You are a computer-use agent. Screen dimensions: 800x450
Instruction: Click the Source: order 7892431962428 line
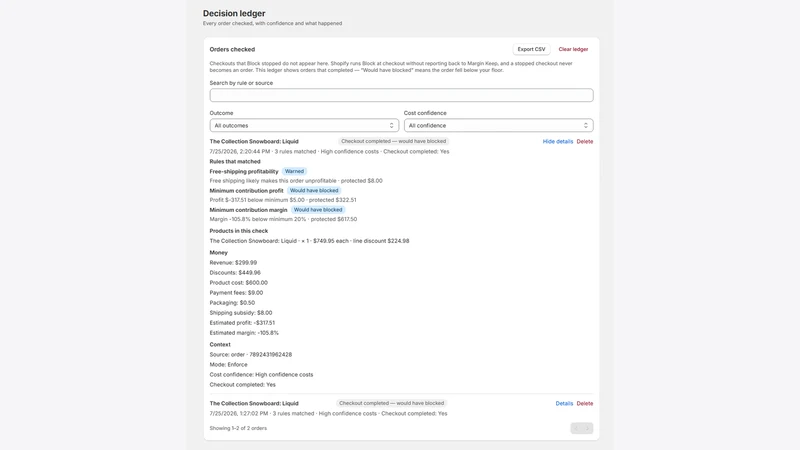(x=251, y=355)
